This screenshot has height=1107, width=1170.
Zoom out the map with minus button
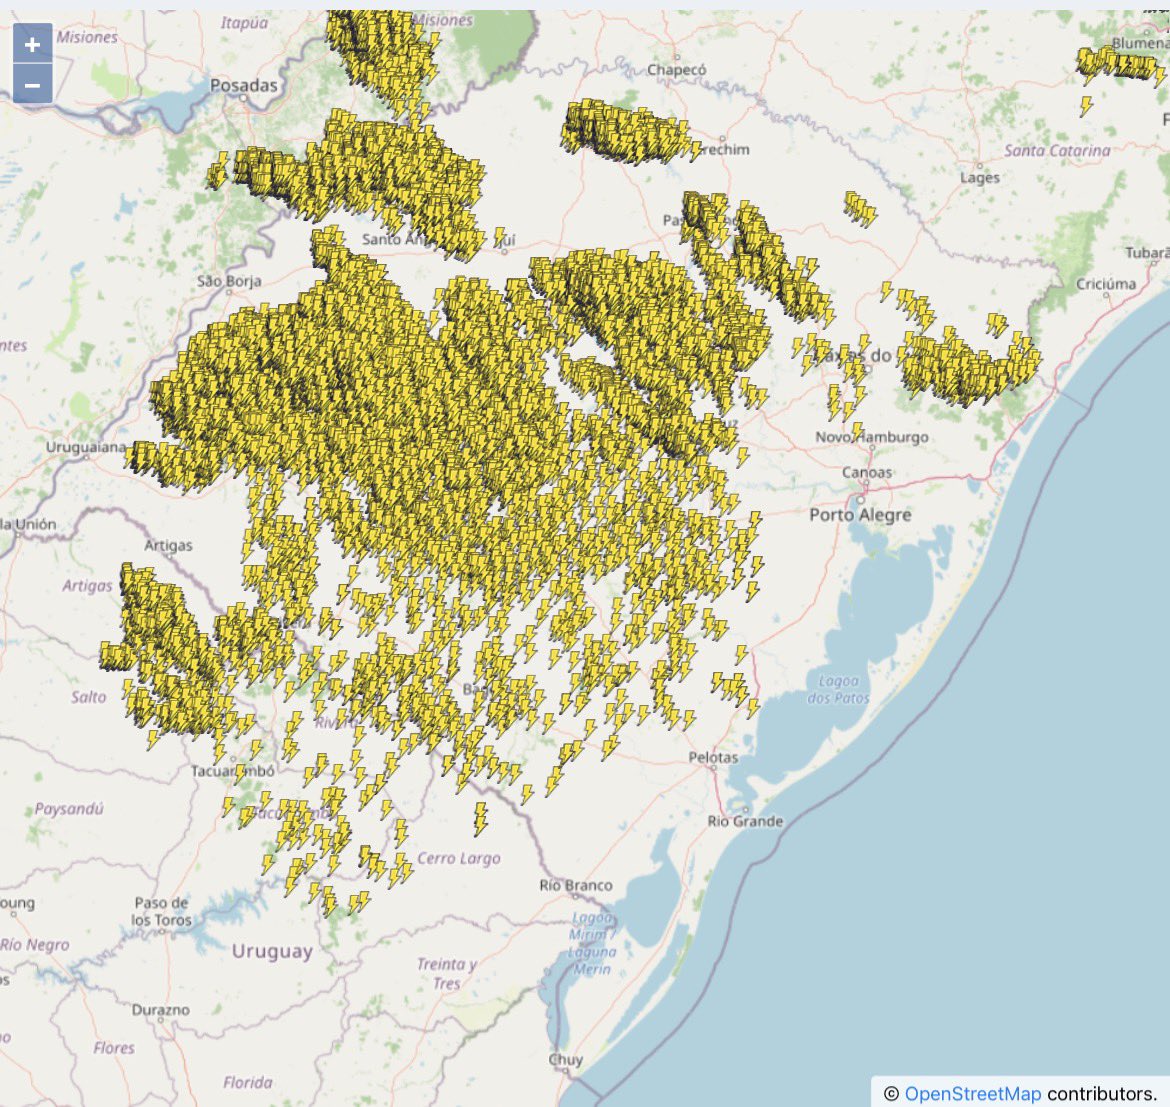(32, 84)
